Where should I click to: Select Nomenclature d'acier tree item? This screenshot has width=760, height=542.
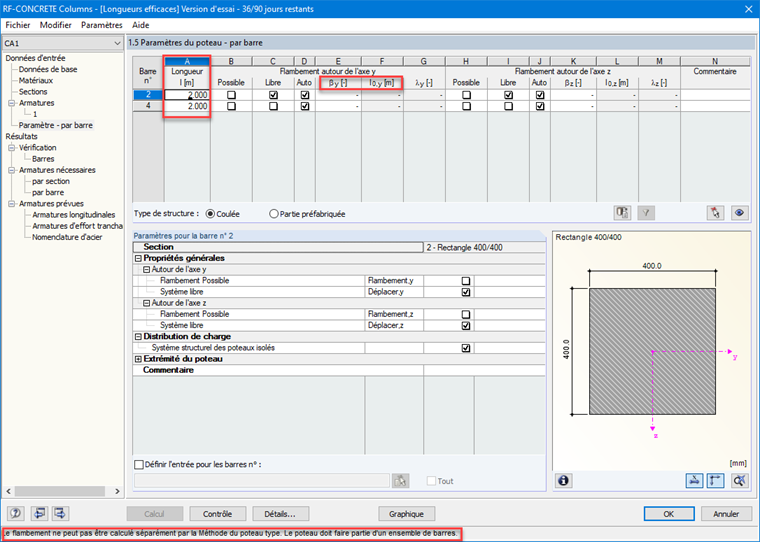[x=67, y=237]
